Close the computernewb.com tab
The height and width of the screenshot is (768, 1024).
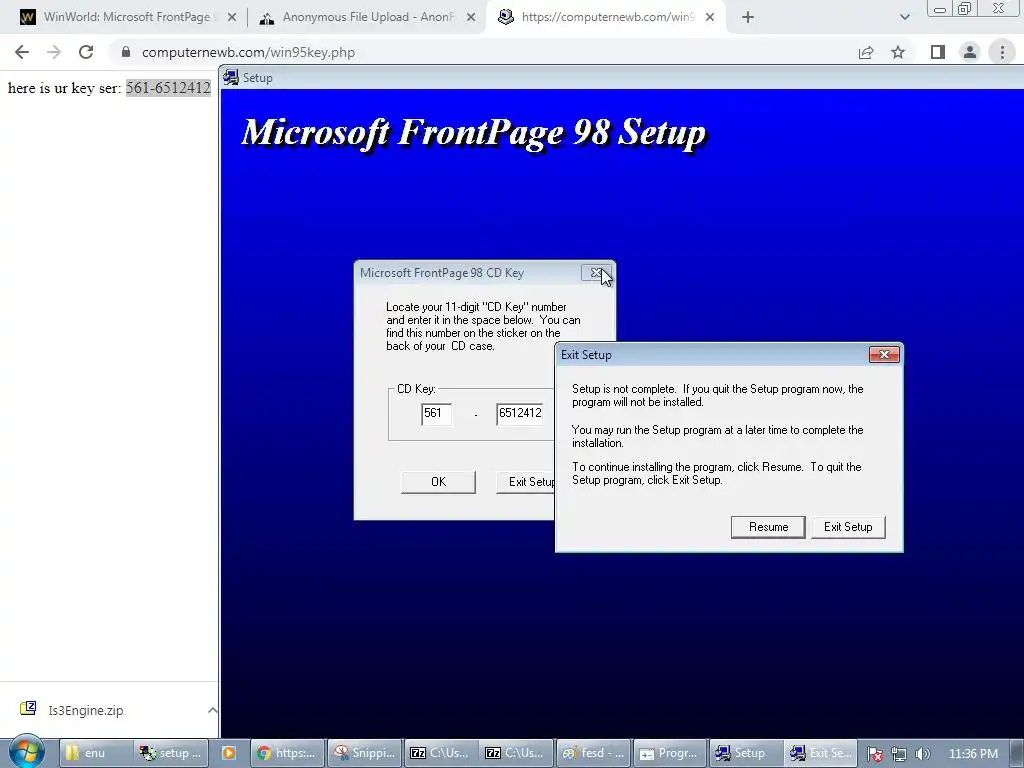coord(710,18)
